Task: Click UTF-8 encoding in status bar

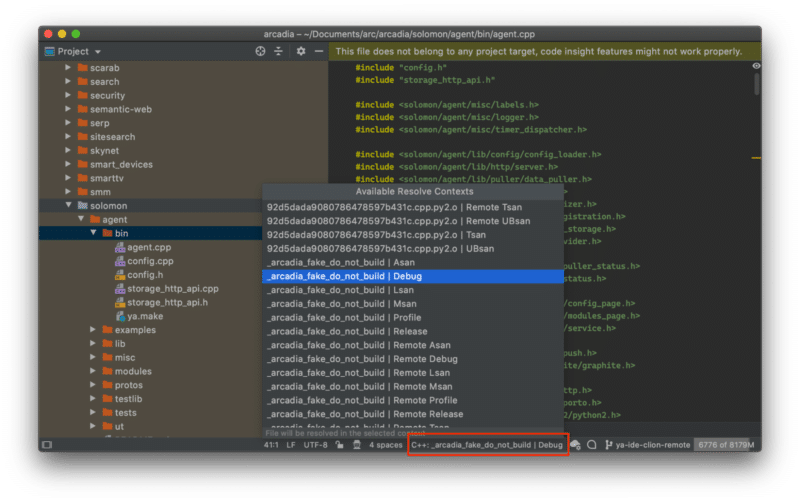Action: point(315,444)
